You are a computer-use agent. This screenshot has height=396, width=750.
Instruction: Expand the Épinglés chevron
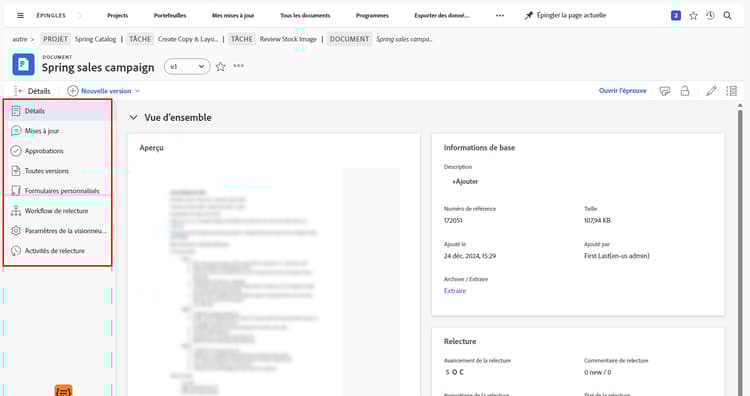pyautogui.click(x=79, y=15)
